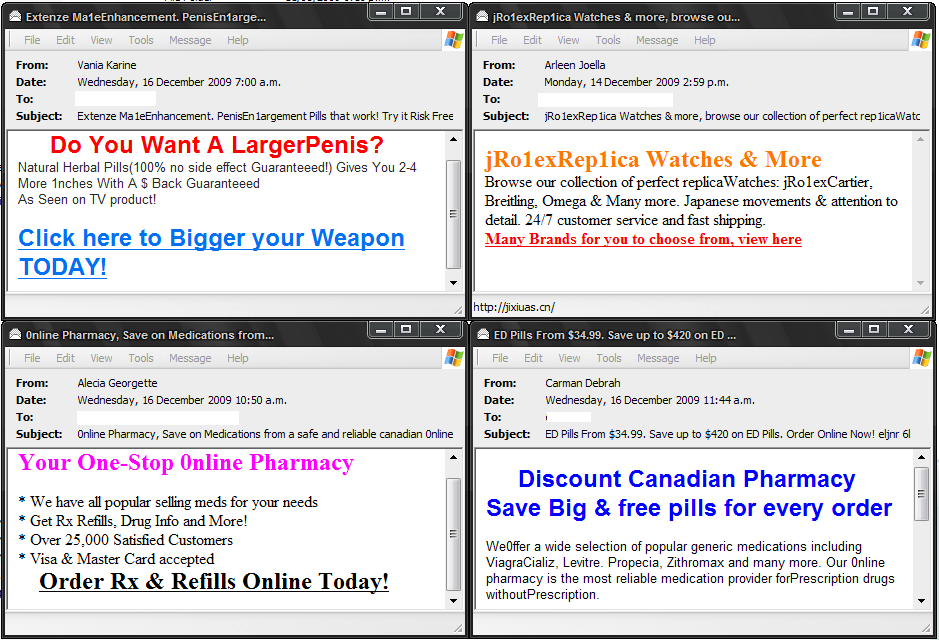
Task: Click scrollbar thumb in Online Pharmacy message
Action: [x=453, y=534]
